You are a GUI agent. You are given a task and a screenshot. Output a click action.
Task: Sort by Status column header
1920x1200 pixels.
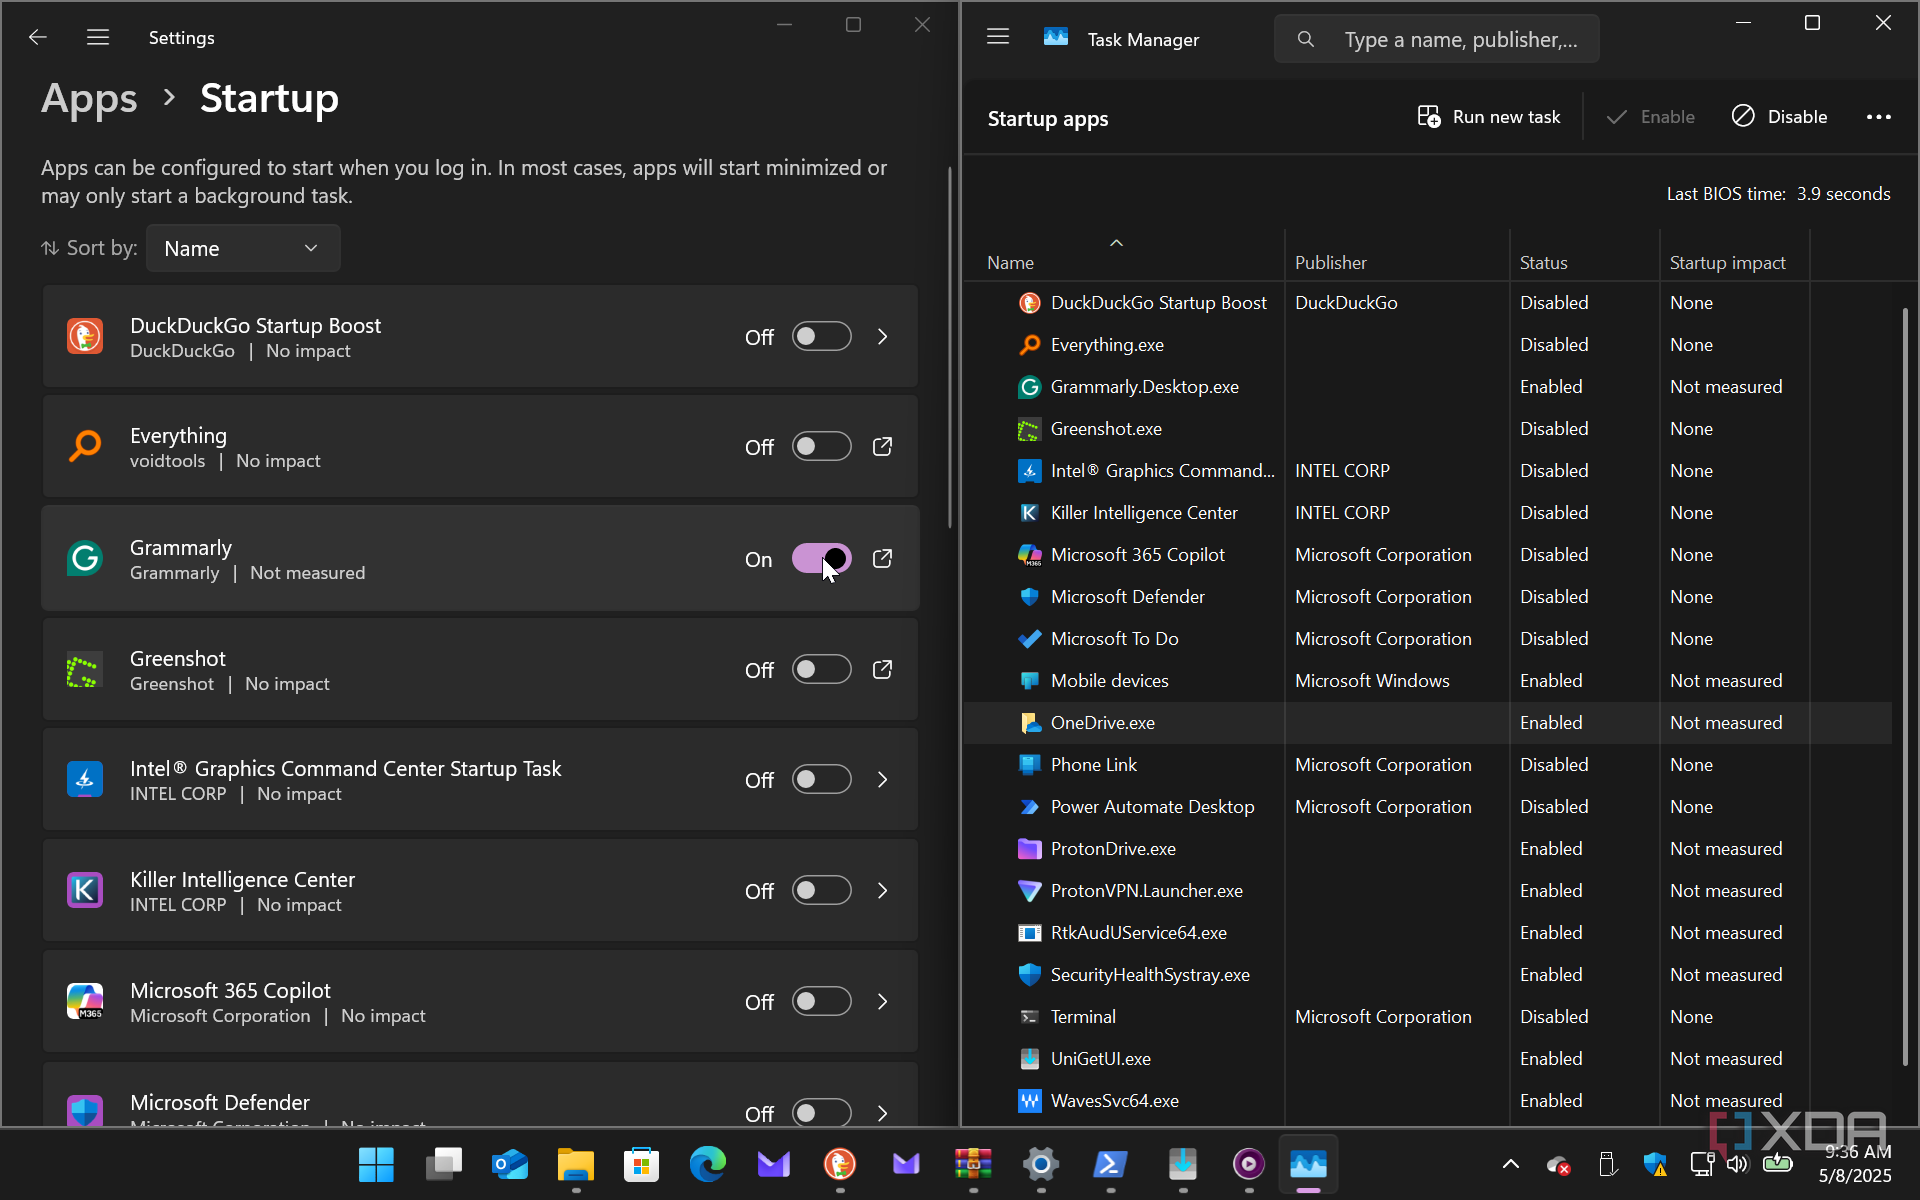1543,263
